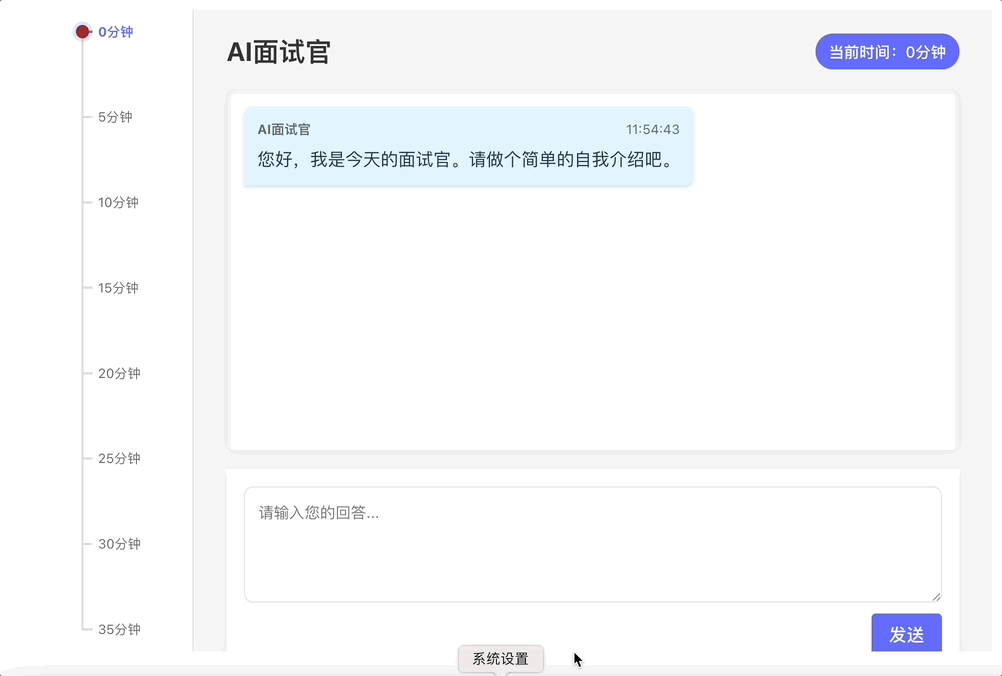Select the AI面试官 sender label in the message
This screenshot has width=1002, height=676.
[x=283, y=128]
